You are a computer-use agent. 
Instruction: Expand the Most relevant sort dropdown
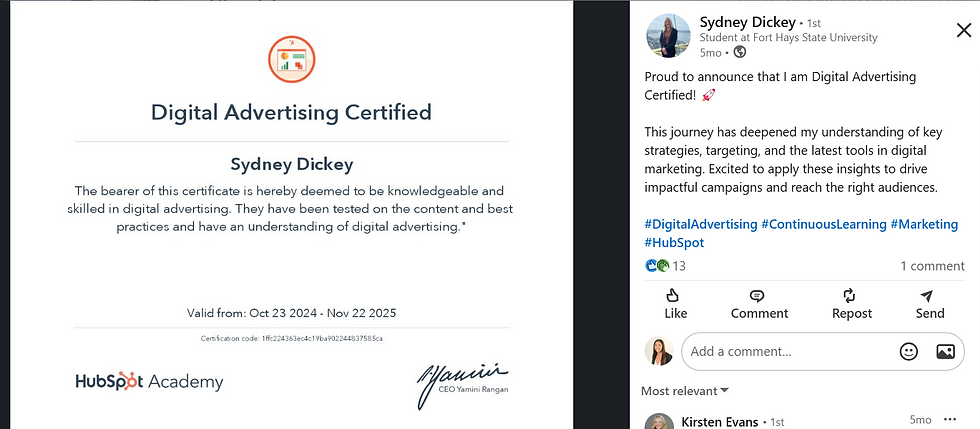pos(684,391)
